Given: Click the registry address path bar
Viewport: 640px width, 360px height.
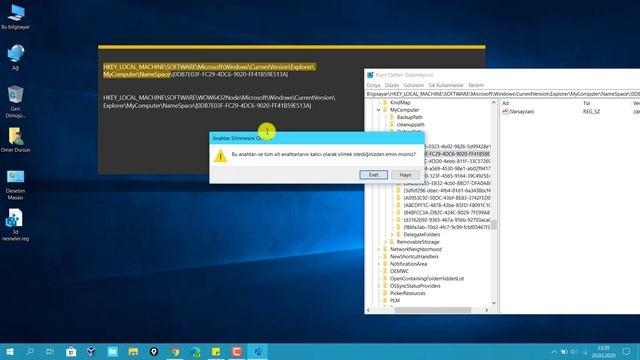Looking at the screenshot, I should [x=503, y=94].
